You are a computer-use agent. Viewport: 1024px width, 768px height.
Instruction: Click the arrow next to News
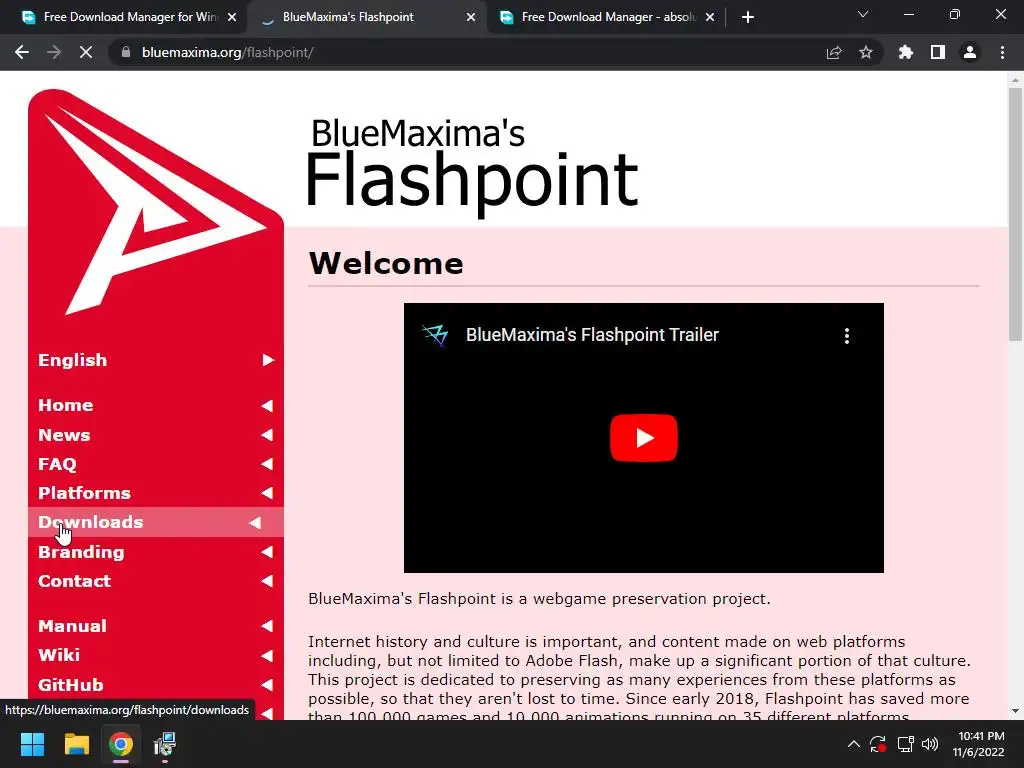[267, 435]
